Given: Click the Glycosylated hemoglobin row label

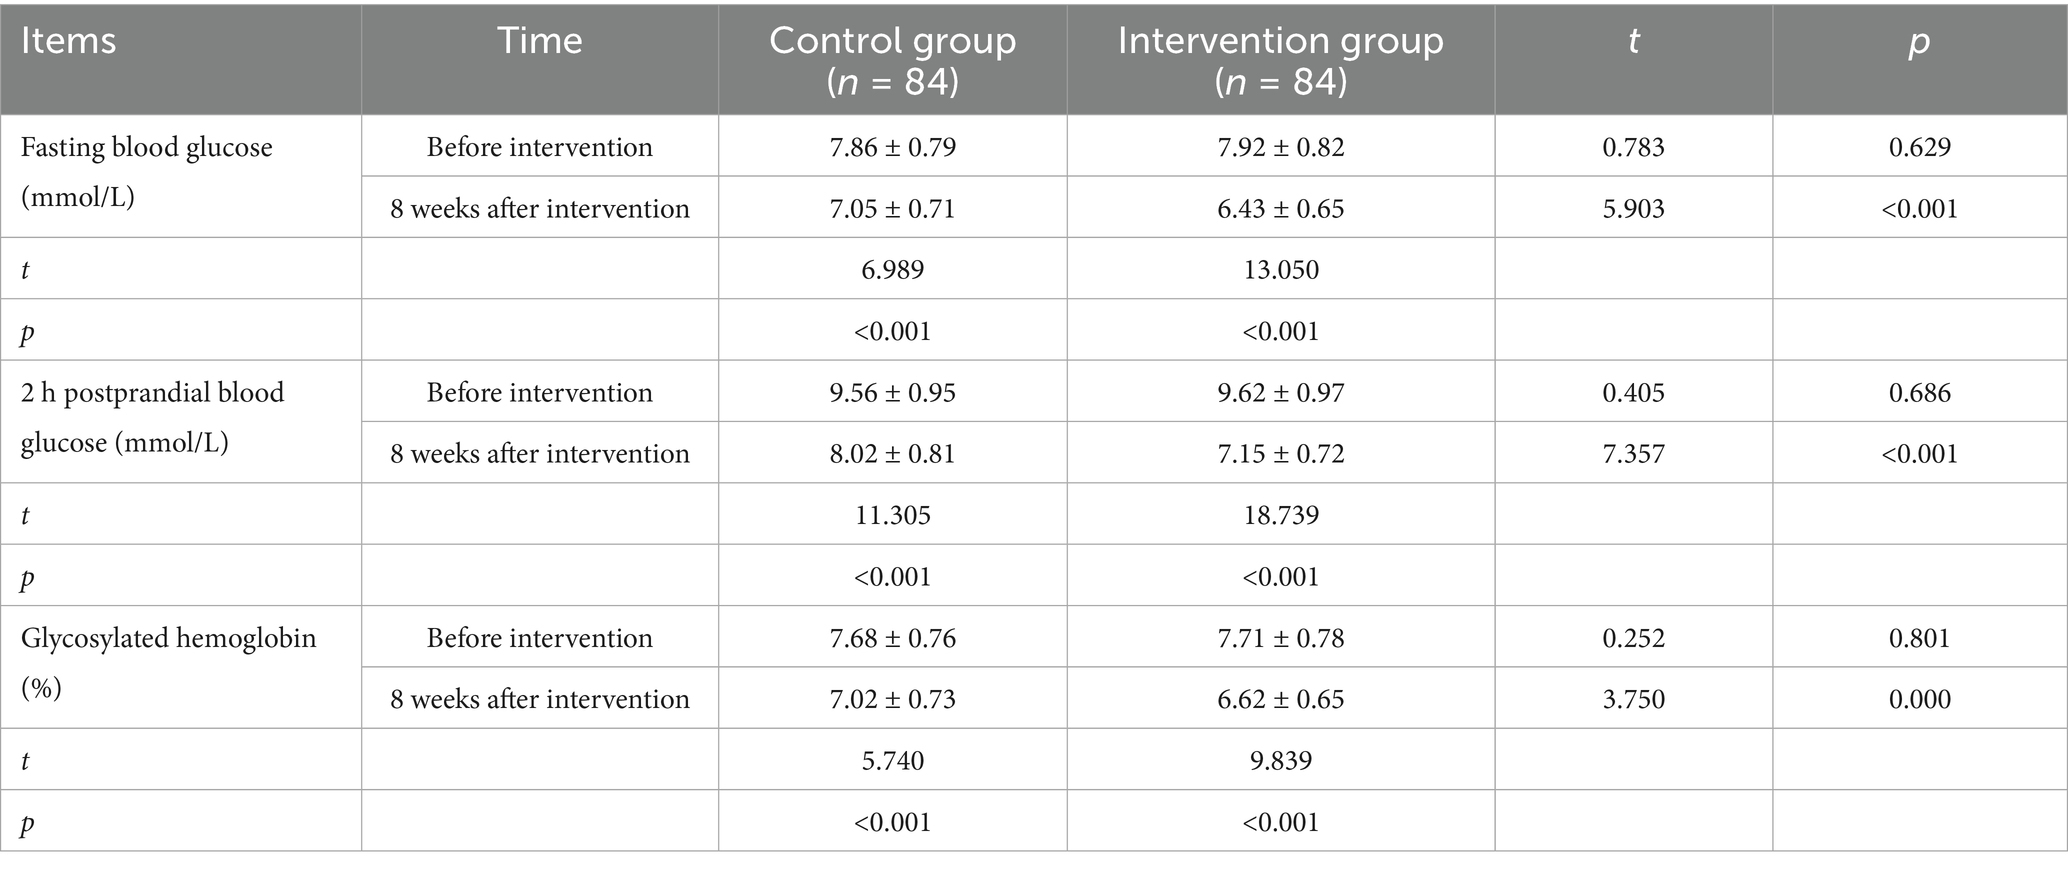Looking at the screenshot, I should point(169,663).
